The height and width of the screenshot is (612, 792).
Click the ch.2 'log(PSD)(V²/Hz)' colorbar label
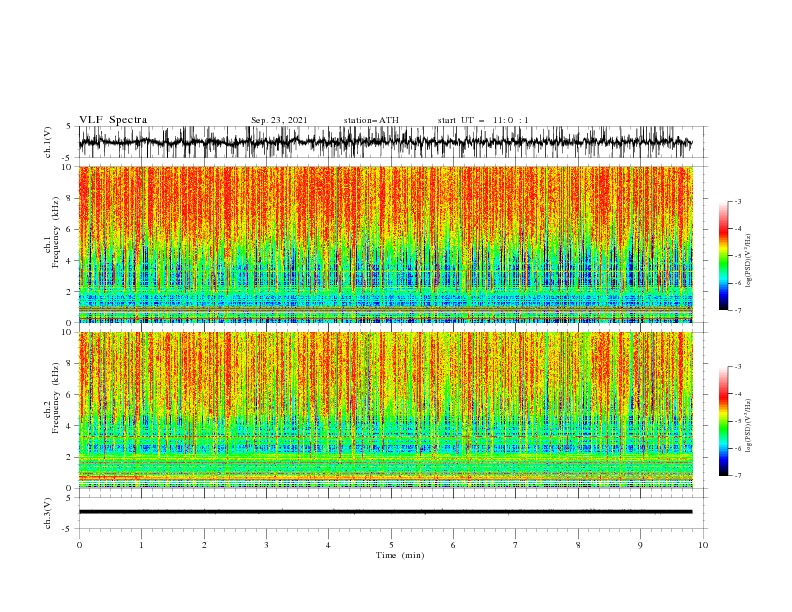pyautogui.click(x=748, y=426)
